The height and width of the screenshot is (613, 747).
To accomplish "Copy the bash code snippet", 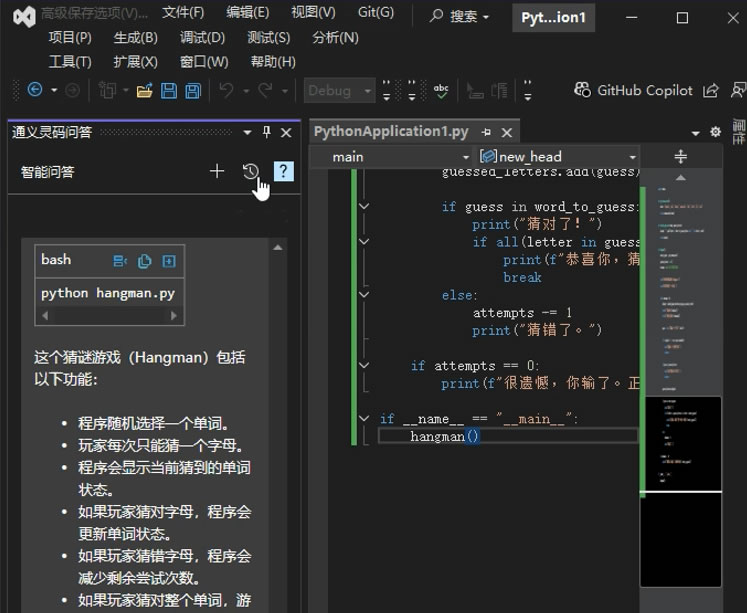I will pyautogui.click(x=144, y=261).
